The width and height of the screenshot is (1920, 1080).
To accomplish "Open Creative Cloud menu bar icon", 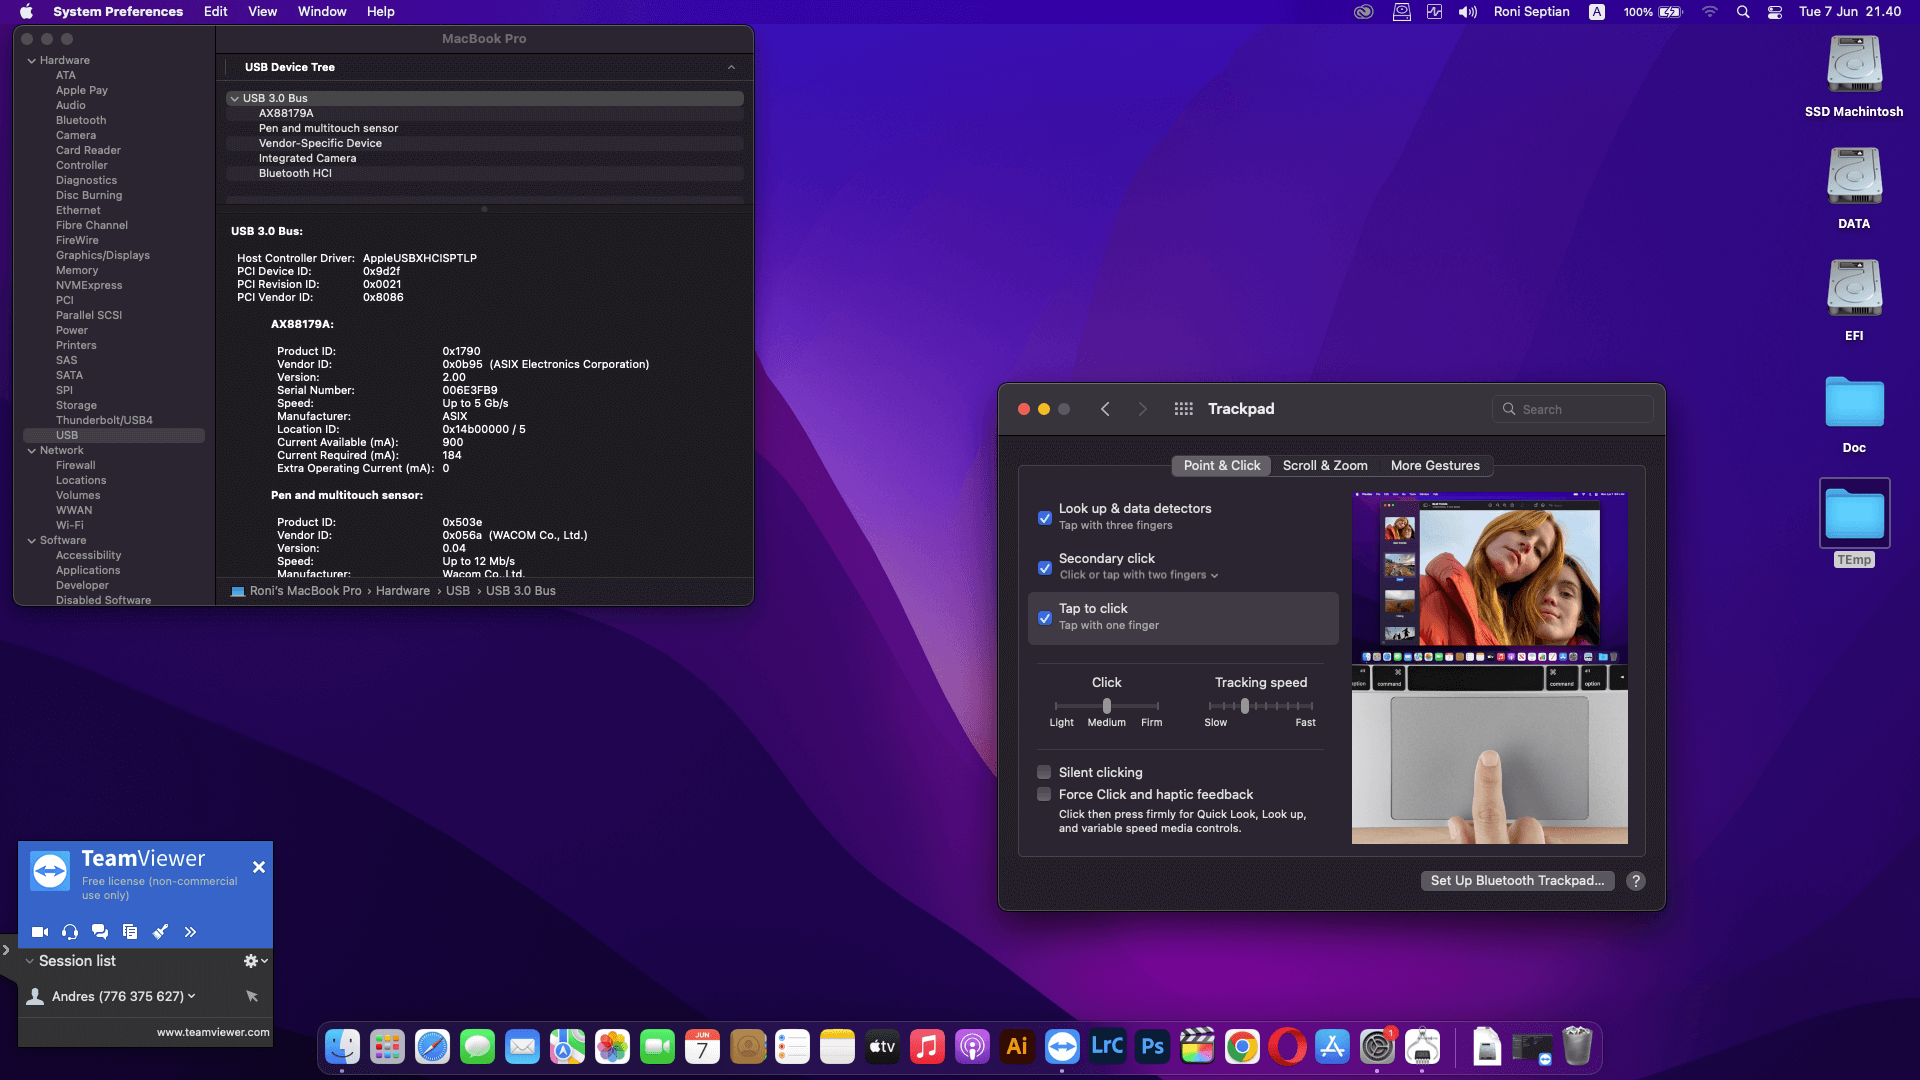I will [x=1364, y=12].
